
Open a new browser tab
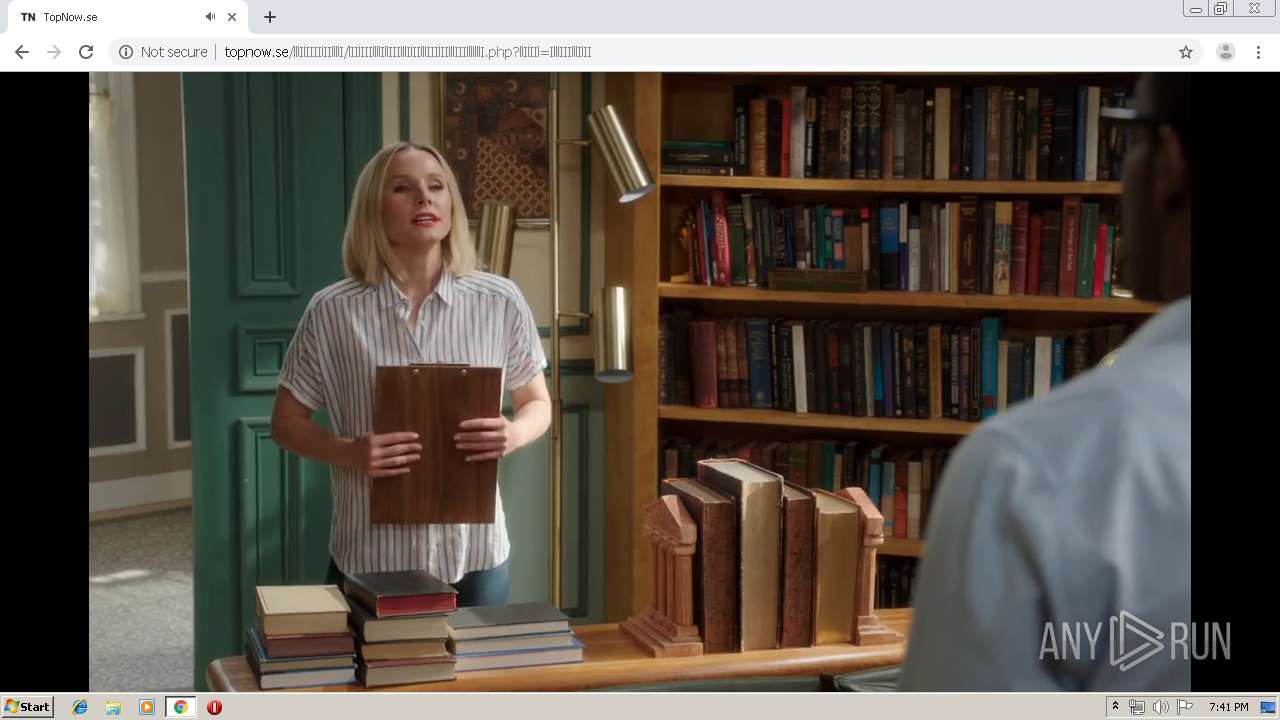270,17
